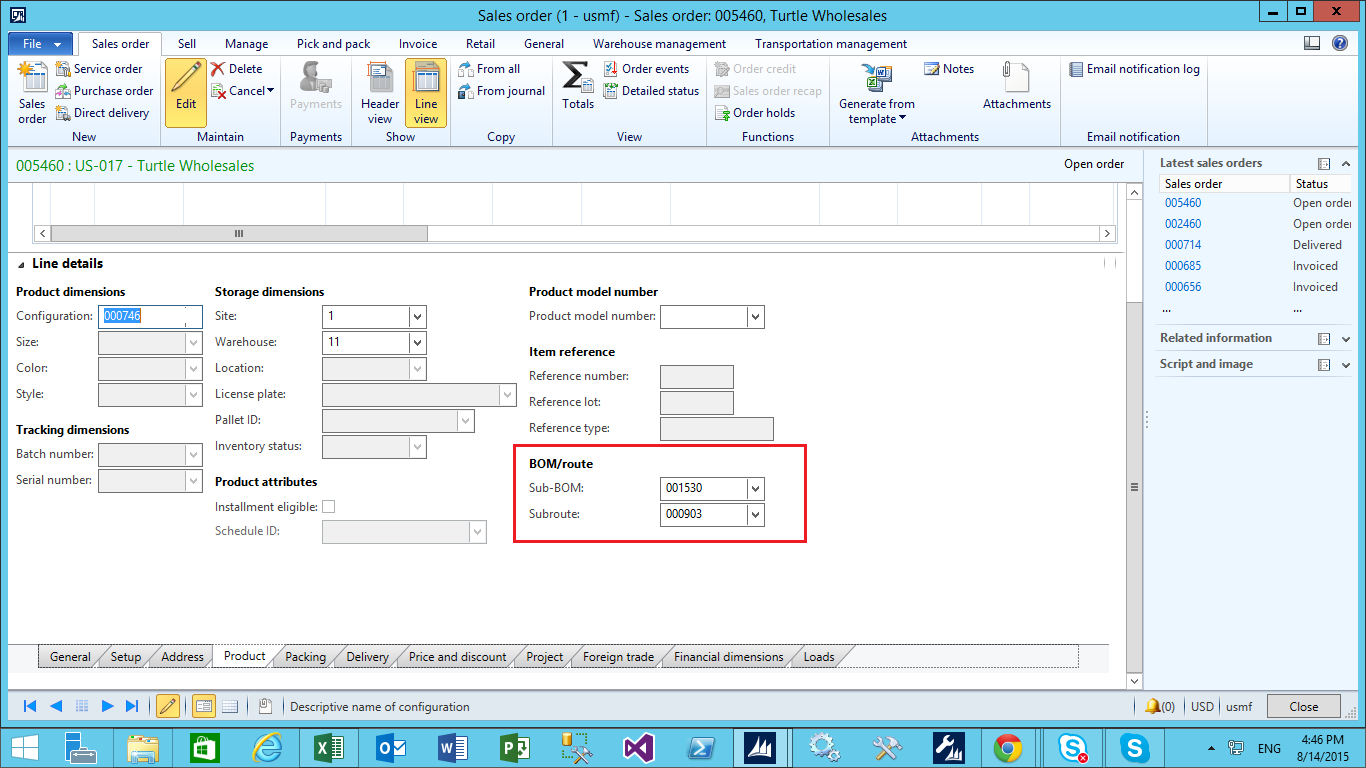Choose Direct delivery in New group
This screenshot has width=1366, height=768.
pos(102,113)
